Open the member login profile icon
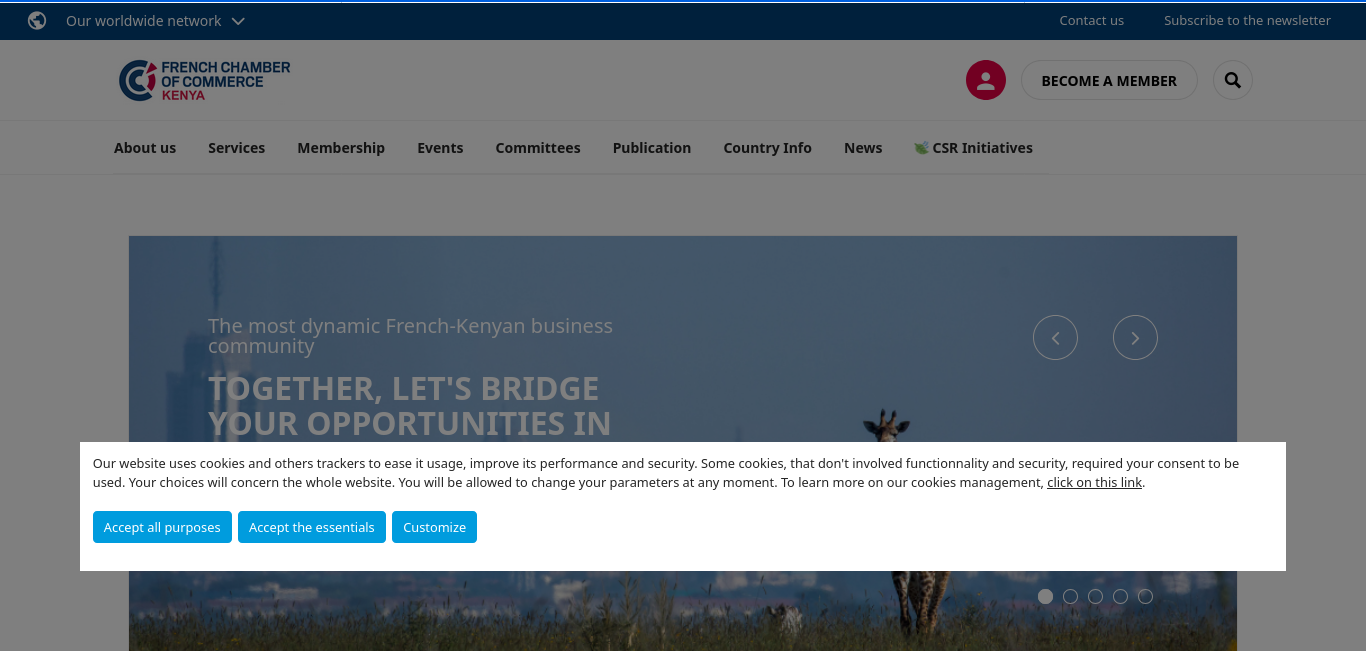This screenshot has height=651, width=1366. pyautogui.click(x=985, y=80)
